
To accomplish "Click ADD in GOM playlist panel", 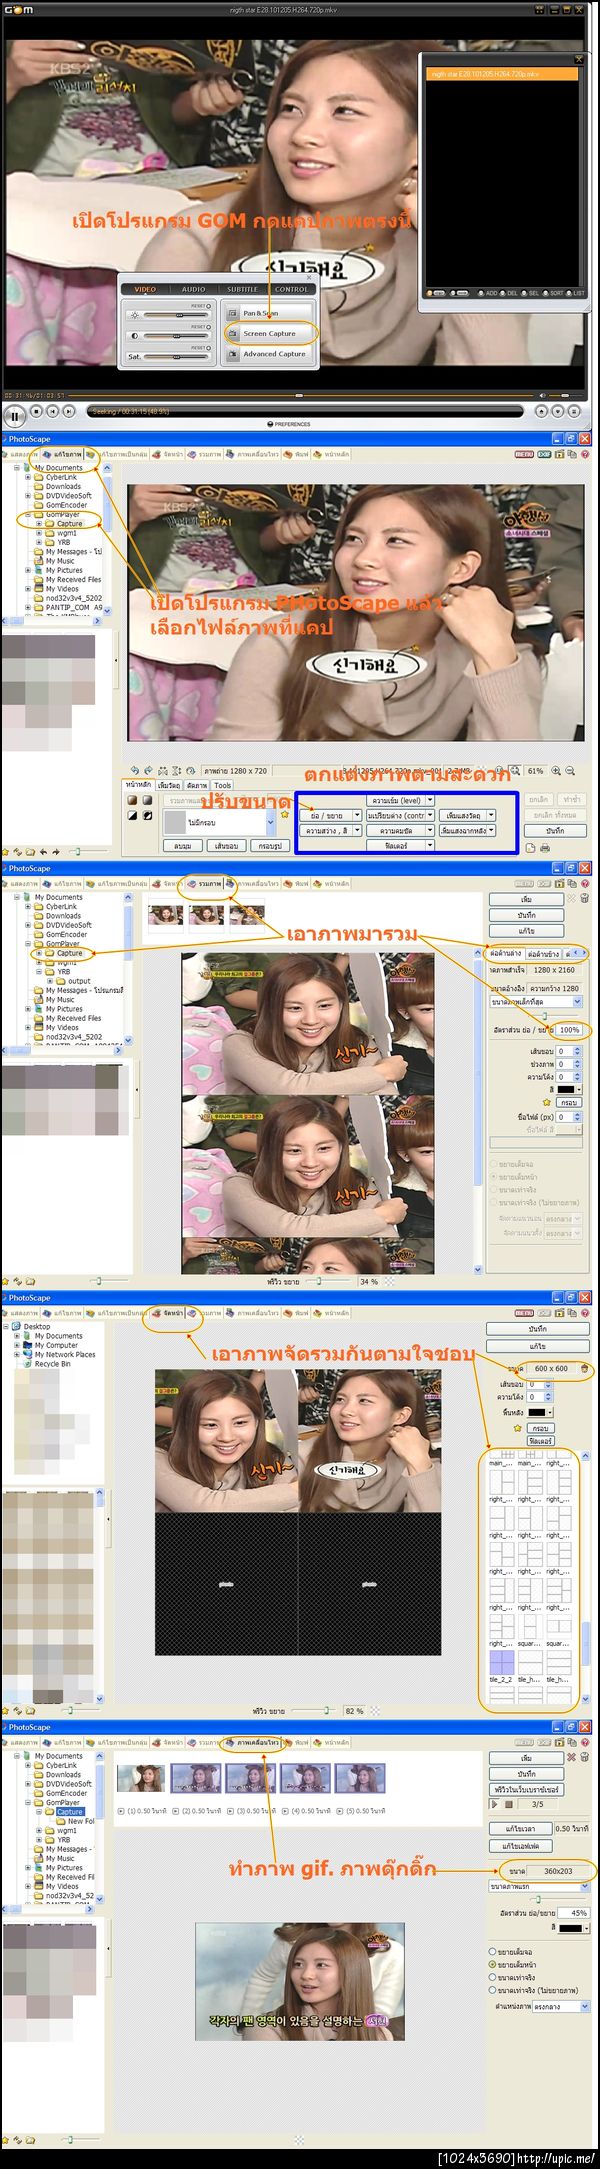I will click(489, 293).
